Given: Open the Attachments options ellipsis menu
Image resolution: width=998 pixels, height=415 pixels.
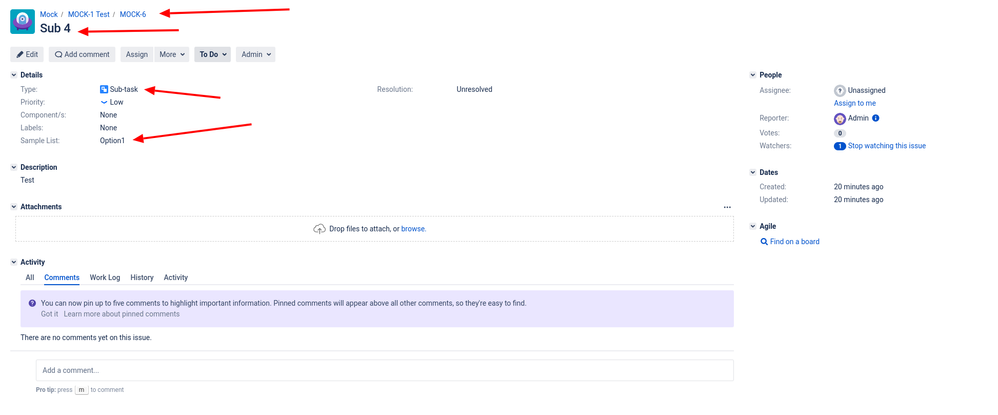Looking at the screenshot, I should click(x=727, y=207).
